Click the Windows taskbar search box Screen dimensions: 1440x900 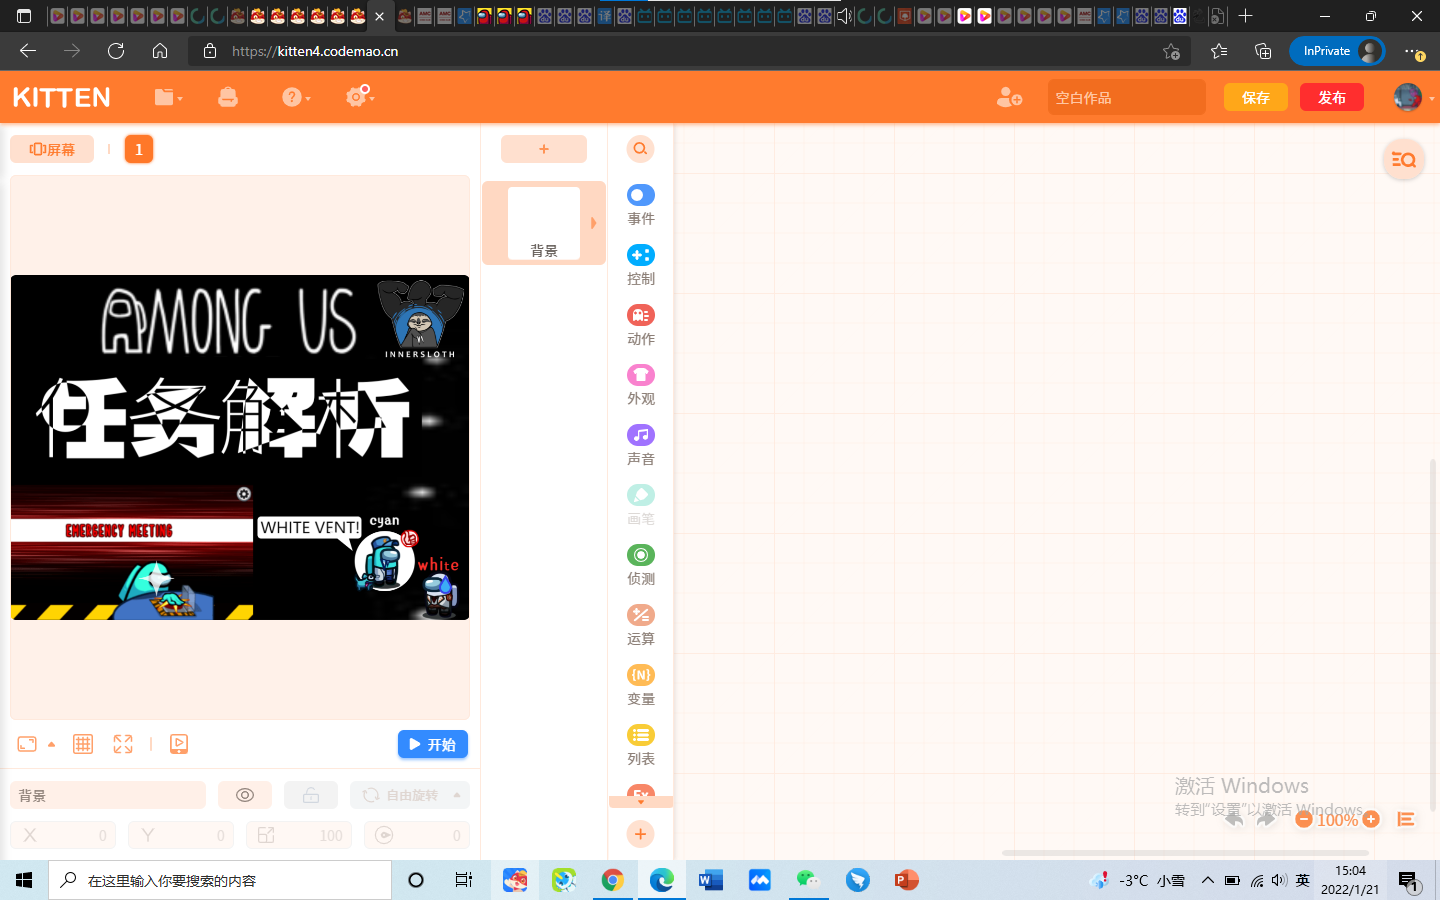coord(220,880)
